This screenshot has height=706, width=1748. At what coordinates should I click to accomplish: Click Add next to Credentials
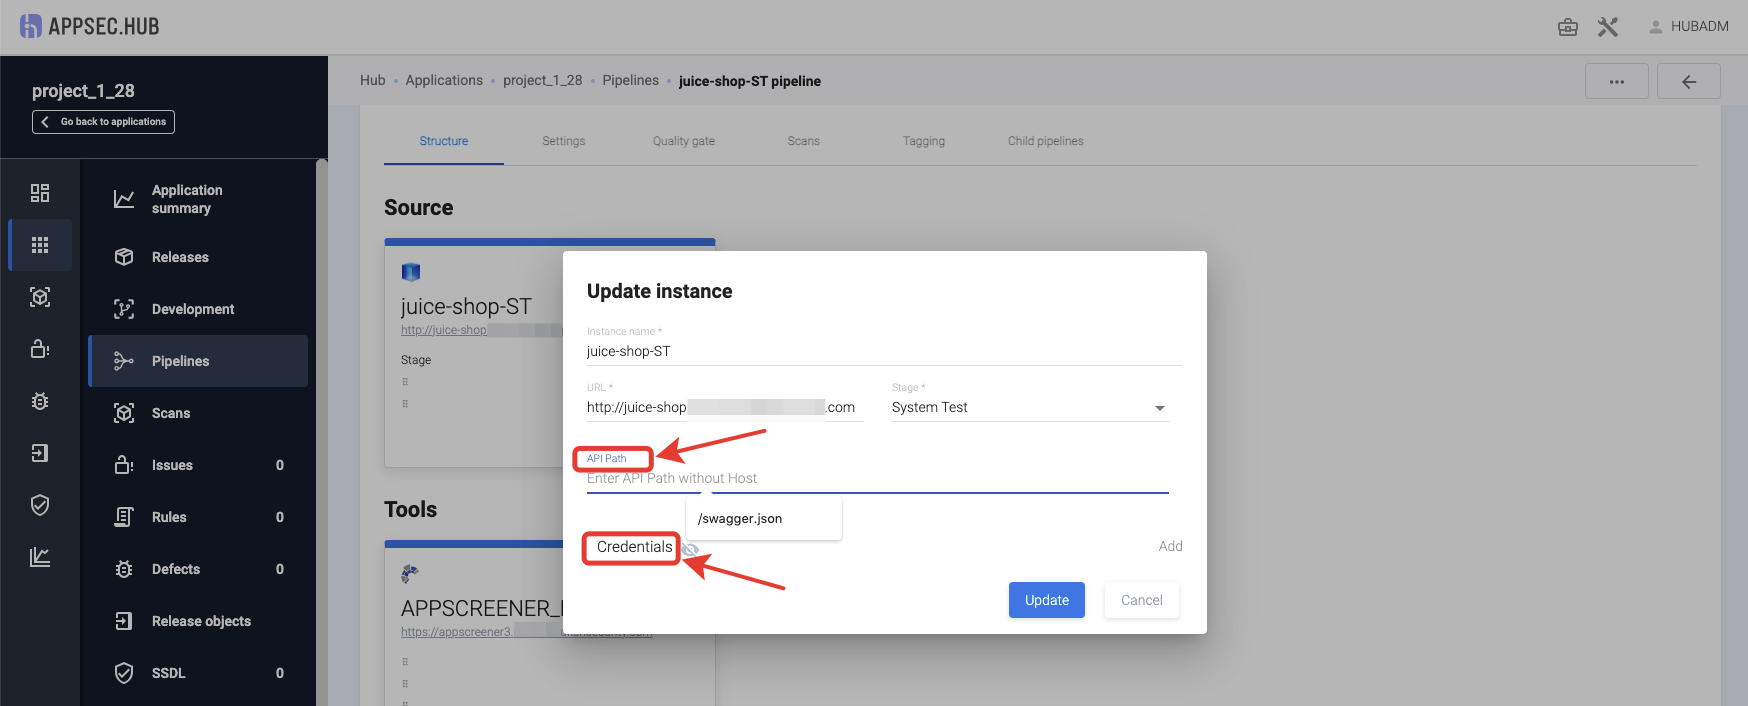(x=1170, y=546)
